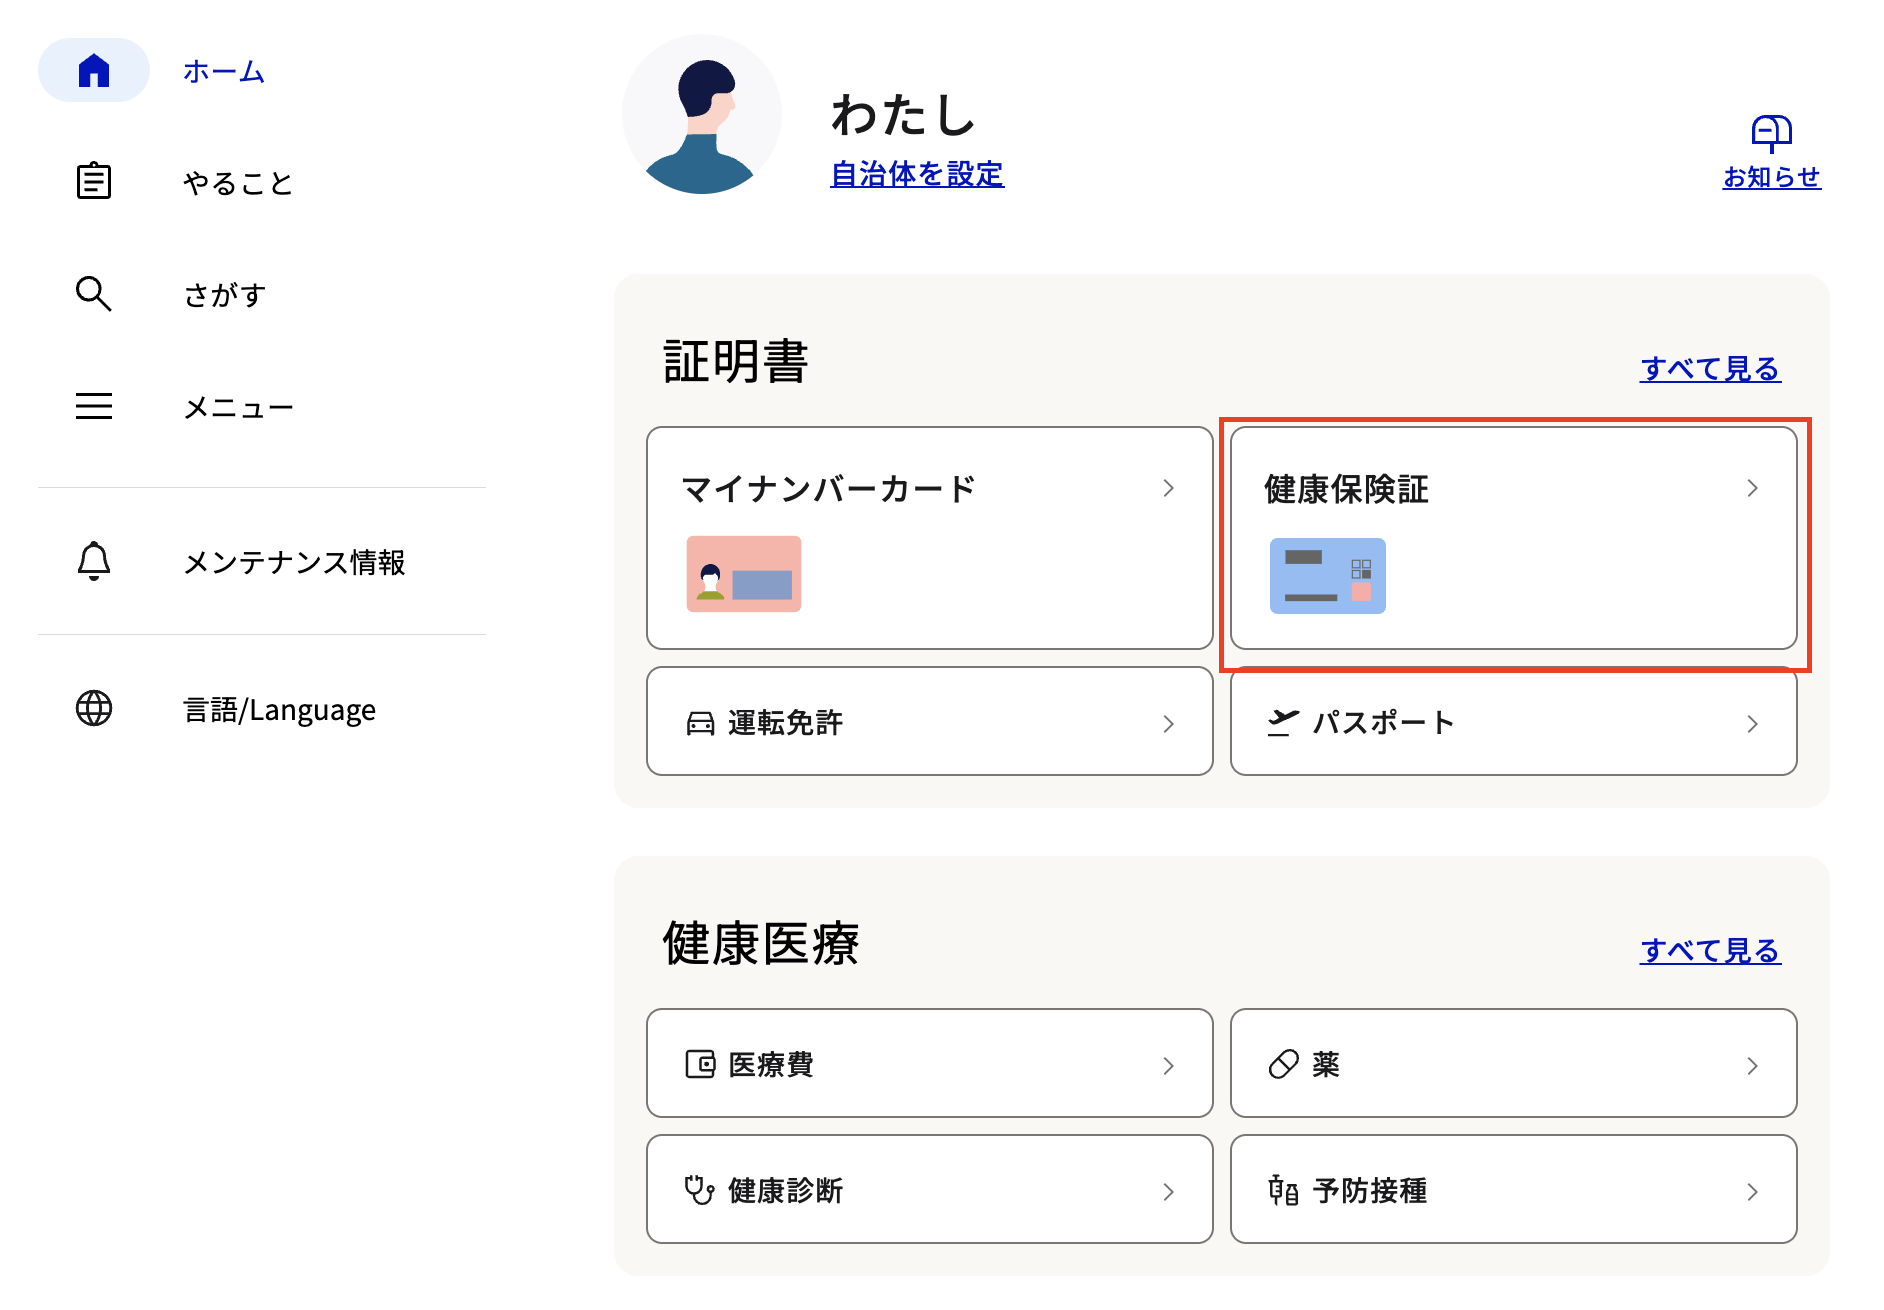Click the user avatar picture

click(x=702, y=114)
